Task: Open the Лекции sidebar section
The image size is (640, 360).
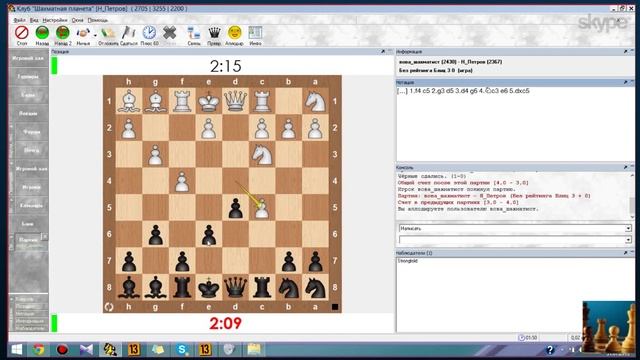Action: tap(28, 113)
